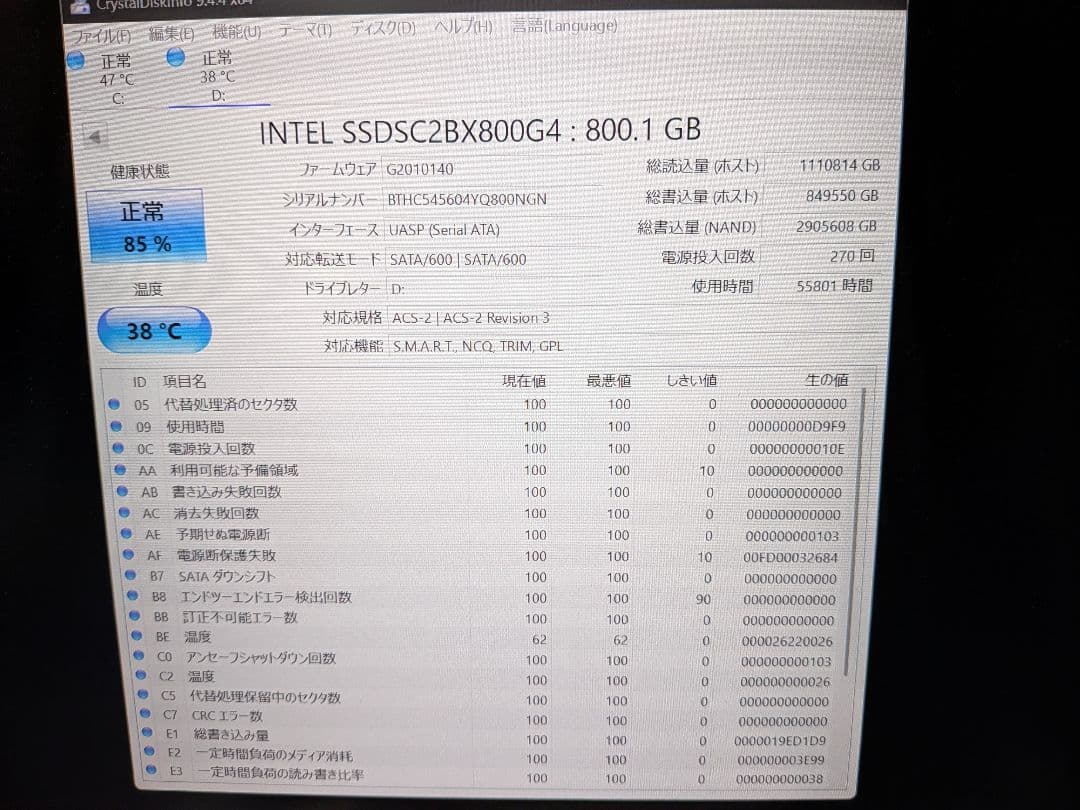
Task: Click the 38°C temperature gauge
Action: [152, 330]
